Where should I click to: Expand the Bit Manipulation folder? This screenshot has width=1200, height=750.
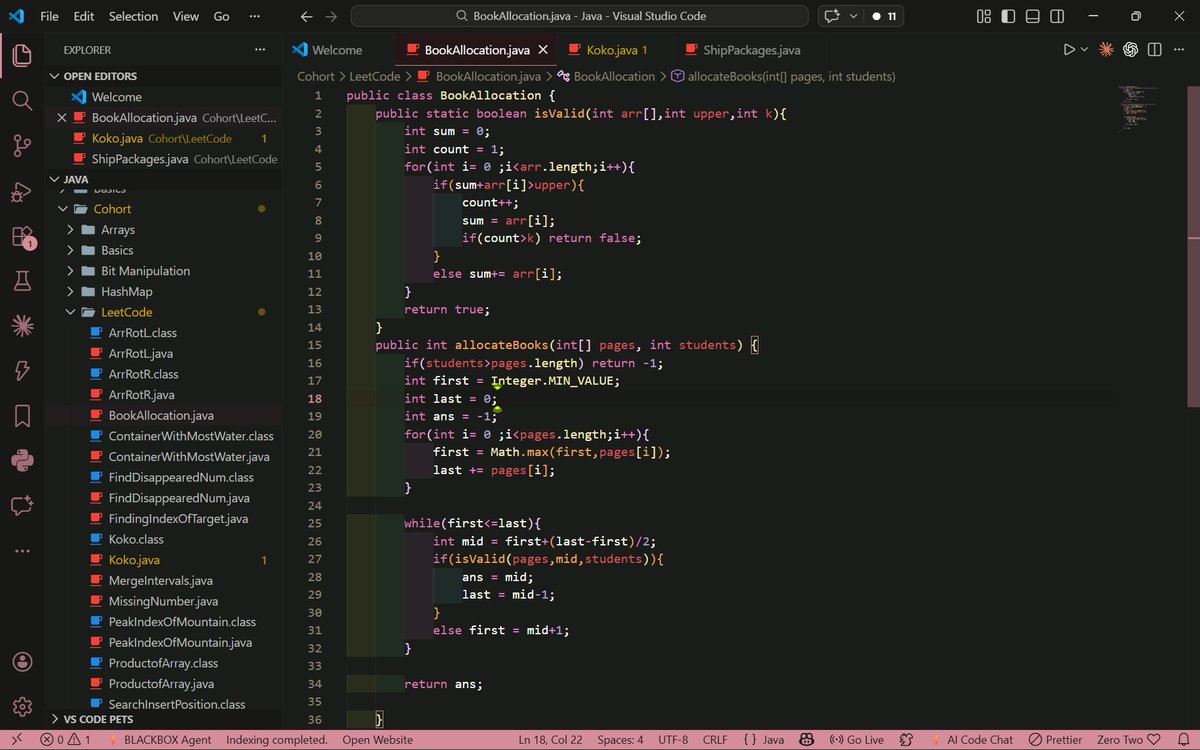pos(145,271)
